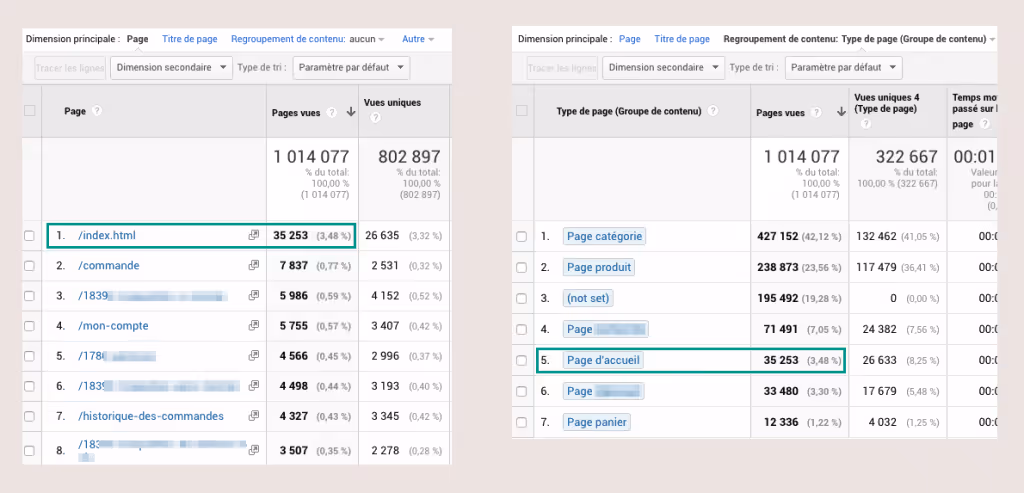This screenshot has width=1024, height=493.
Task: Show help for Vues uniques 4 column
Action: coord(866,123)
